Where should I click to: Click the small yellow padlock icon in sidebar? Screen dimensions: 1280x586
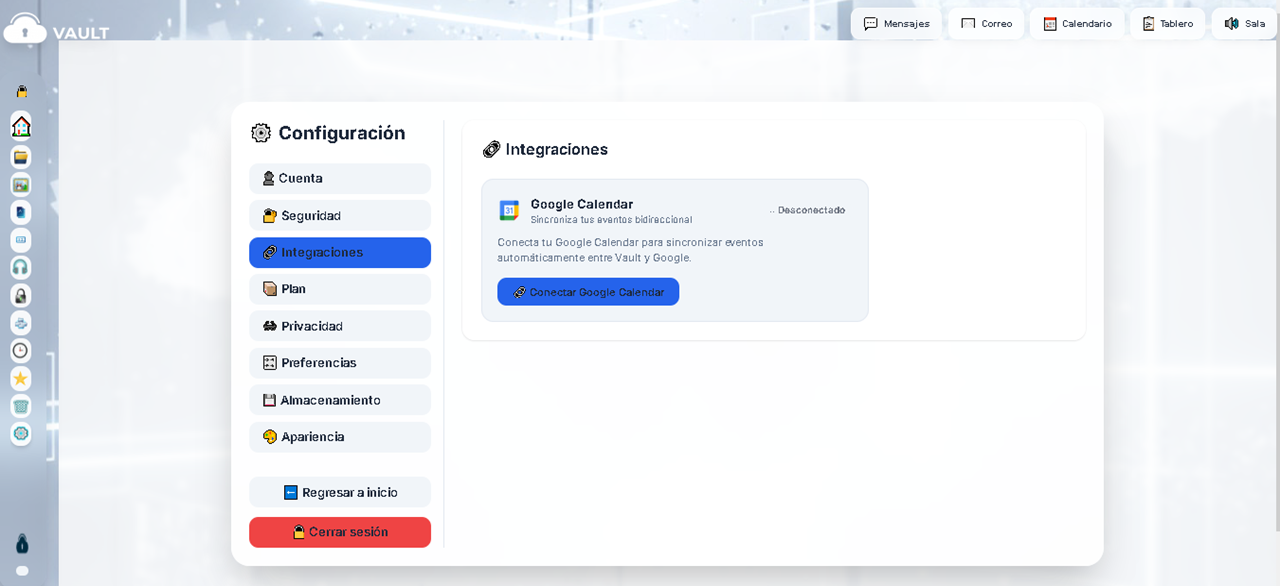(21, 92)
